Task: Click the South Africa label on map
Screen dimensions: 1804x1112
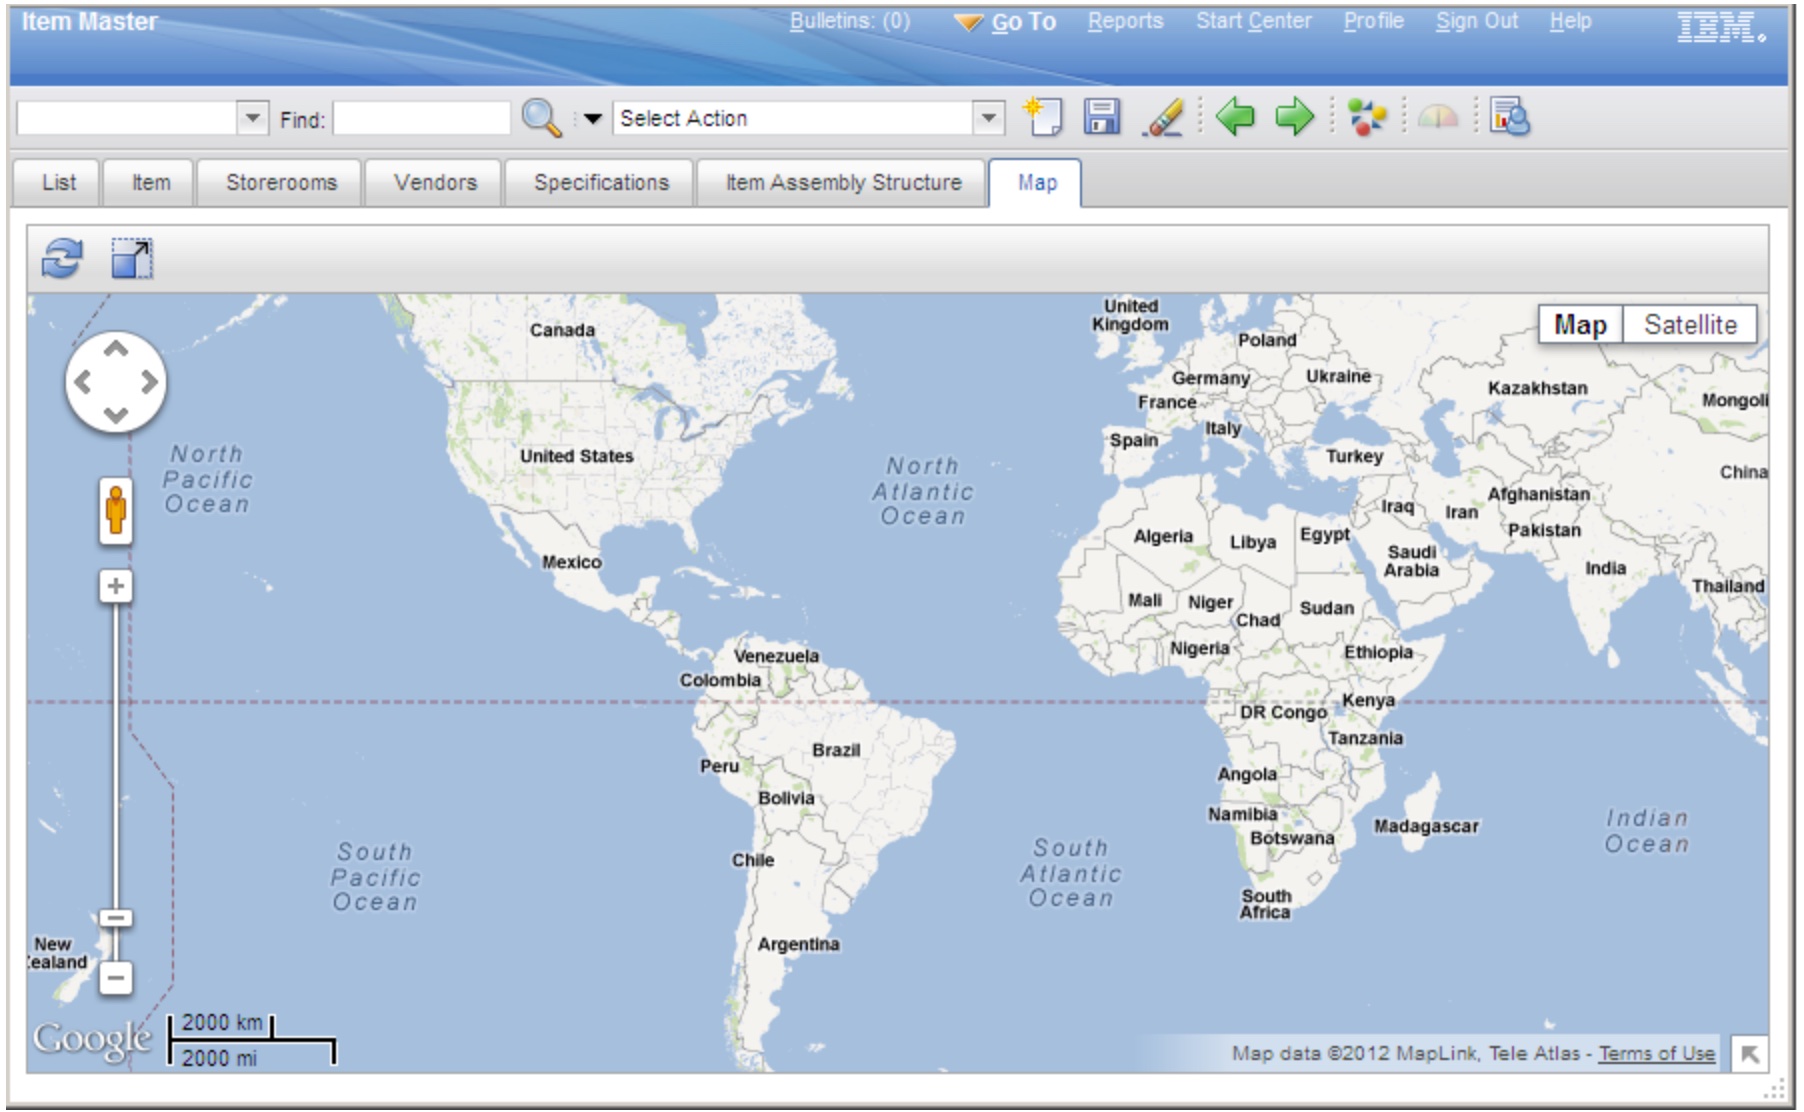Action: (1266, 904)
